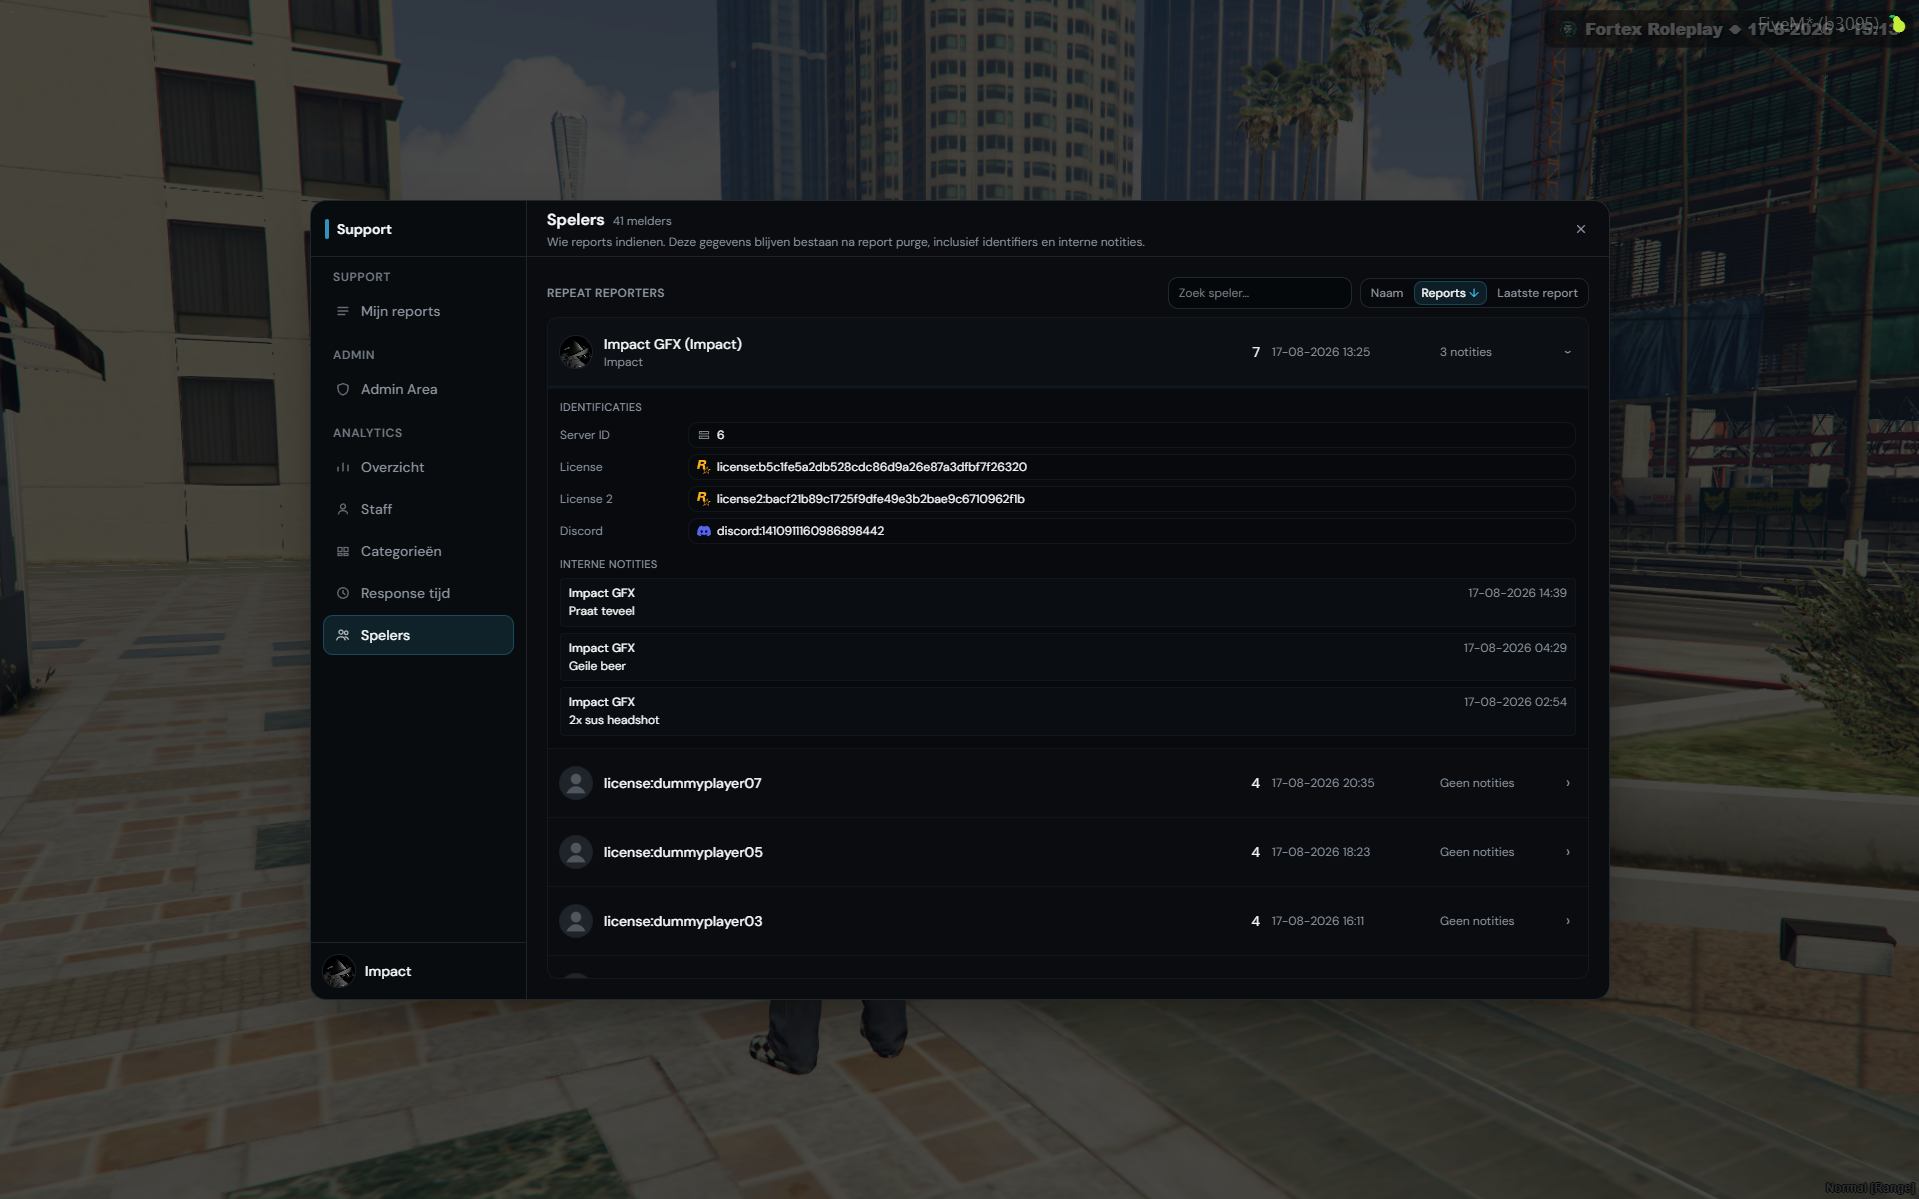Click 'Geen notities' on dummyplayer05 row
1919x1199 pixels.
coord(1476,852)
